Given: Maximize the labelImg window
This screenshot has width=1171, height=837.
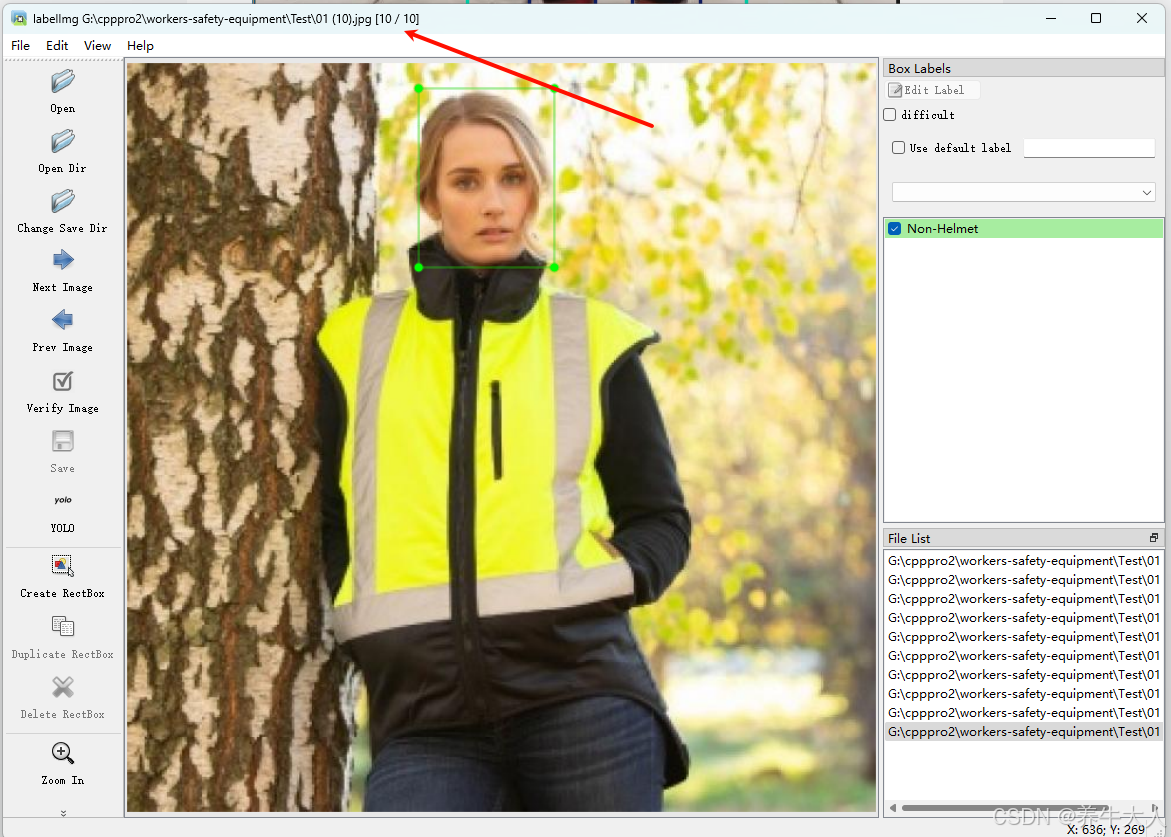Looking at the screenshot, I should [1096, 18].
